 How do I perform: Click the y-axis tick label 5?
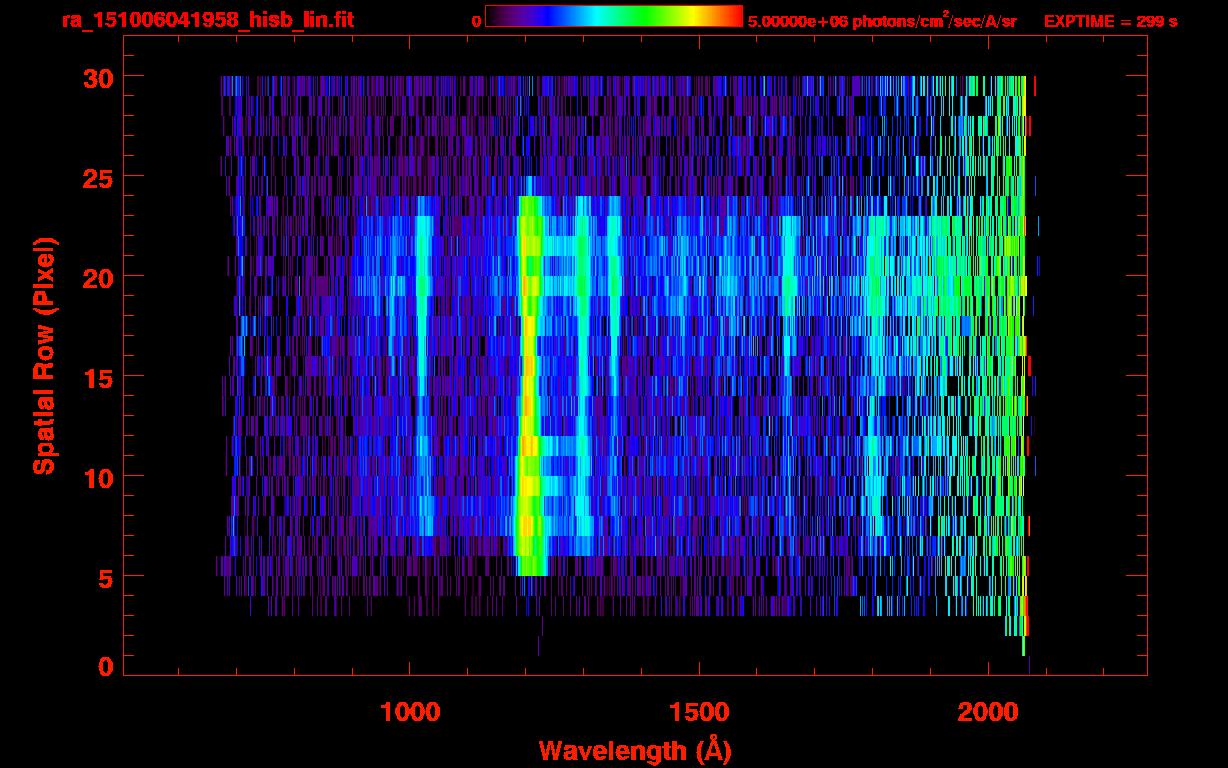point(104,577)
